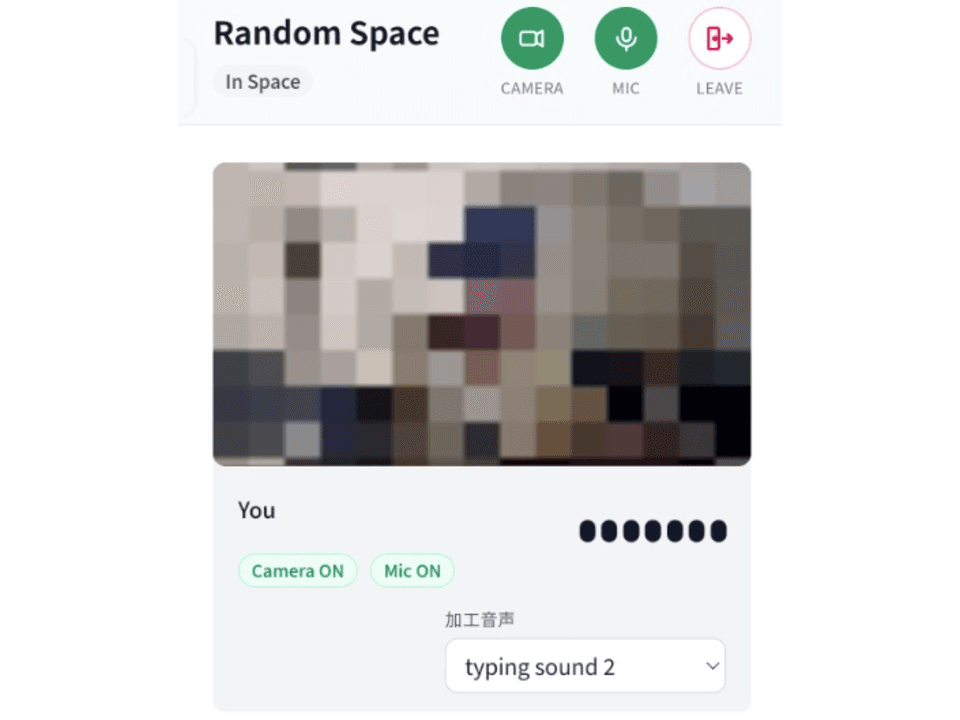Click the last audio level dot
This screenshot has width=960, height=720.
(x=719, y=531)
